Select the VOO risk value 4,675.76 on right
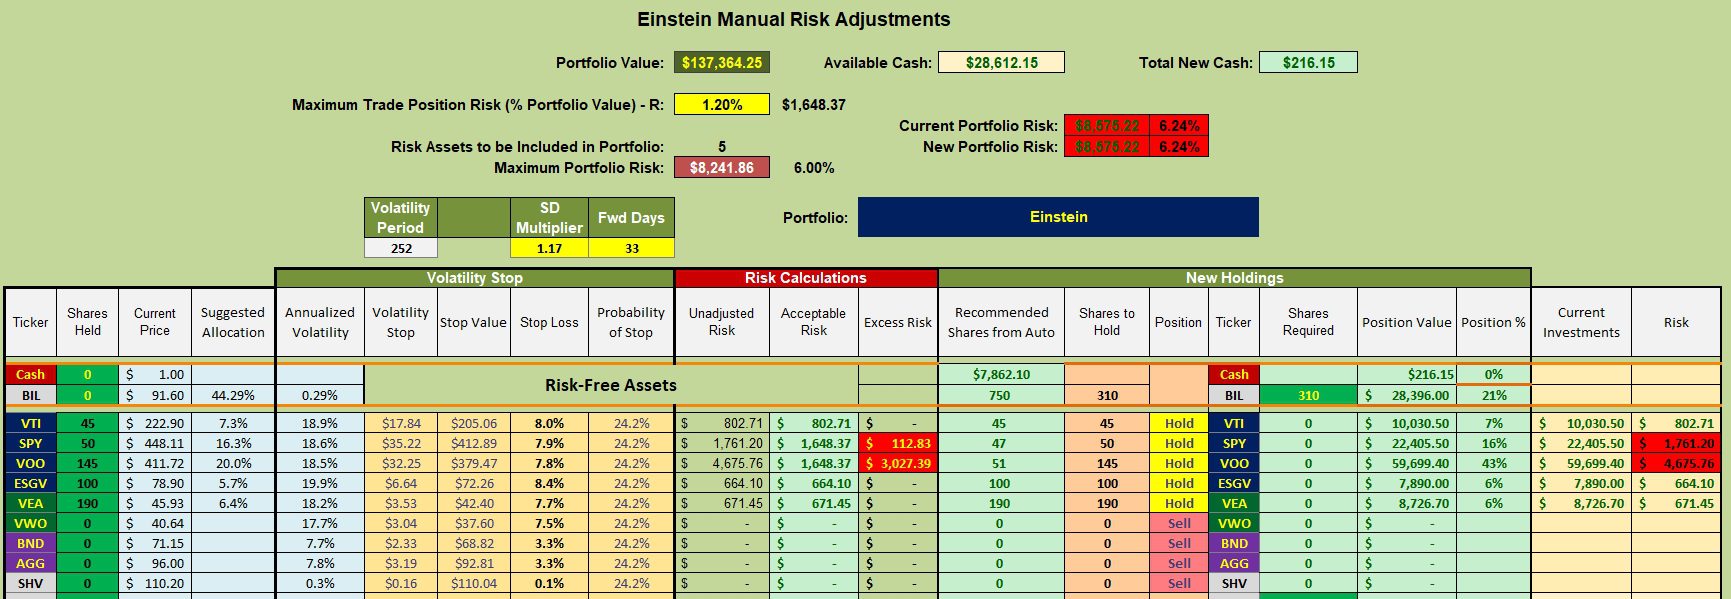Viewport: 1731px width, 599px height. [1676, 463]
